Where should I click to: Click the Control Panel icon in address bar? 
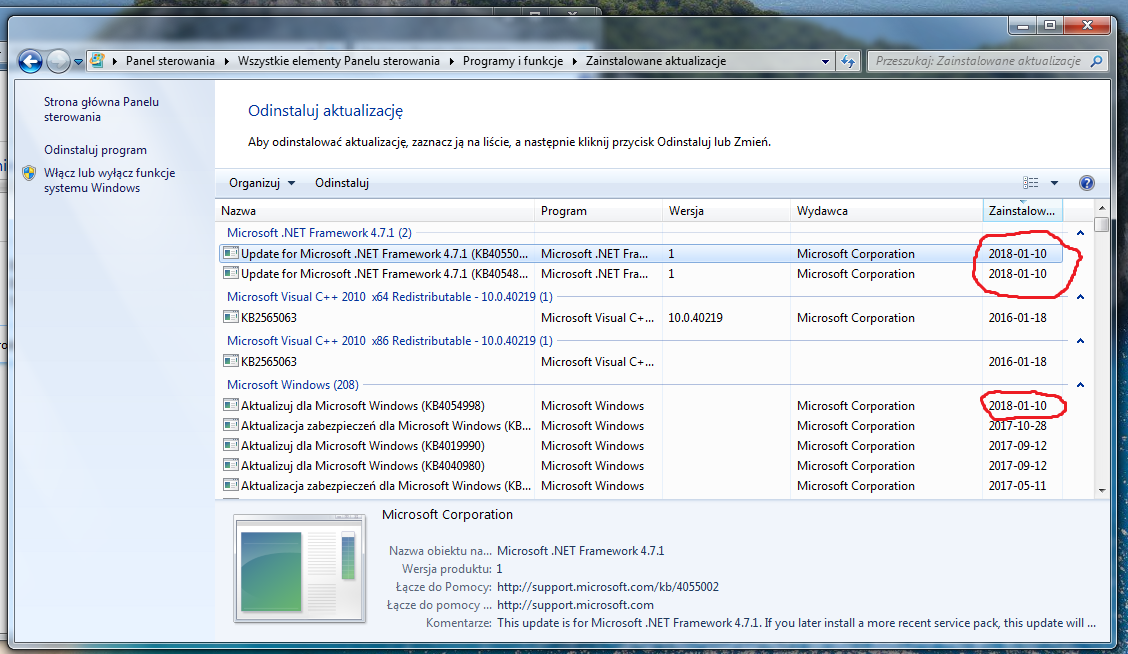pyautogui.click(x=97, y=61)
